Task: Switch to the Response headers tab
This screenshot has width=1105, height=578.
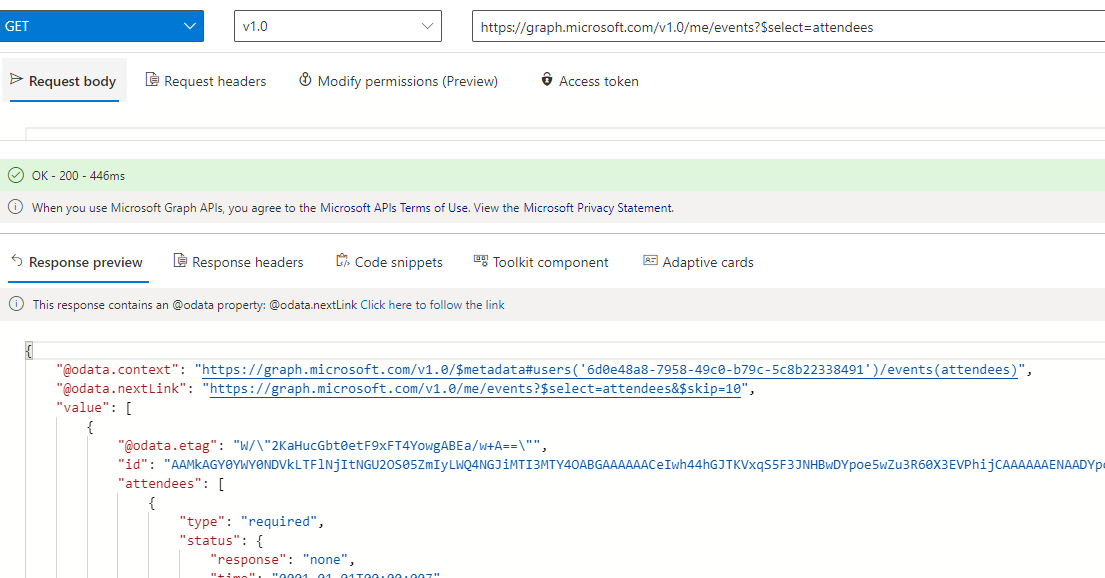Action: point(238,262)
